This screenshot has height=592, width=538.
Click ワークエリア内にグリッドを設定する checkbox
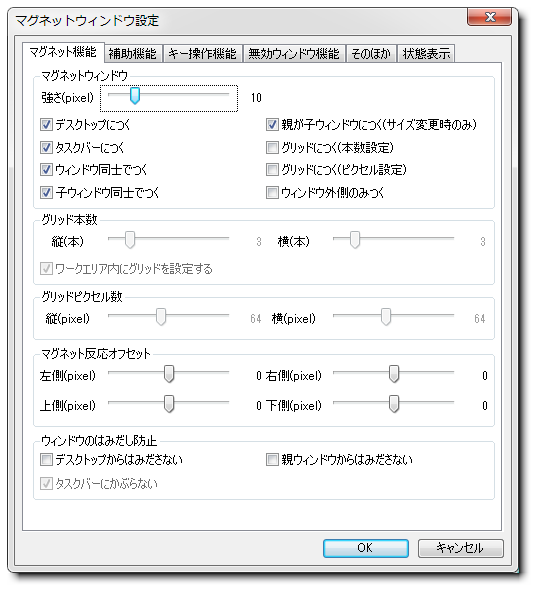click(46, 269)
